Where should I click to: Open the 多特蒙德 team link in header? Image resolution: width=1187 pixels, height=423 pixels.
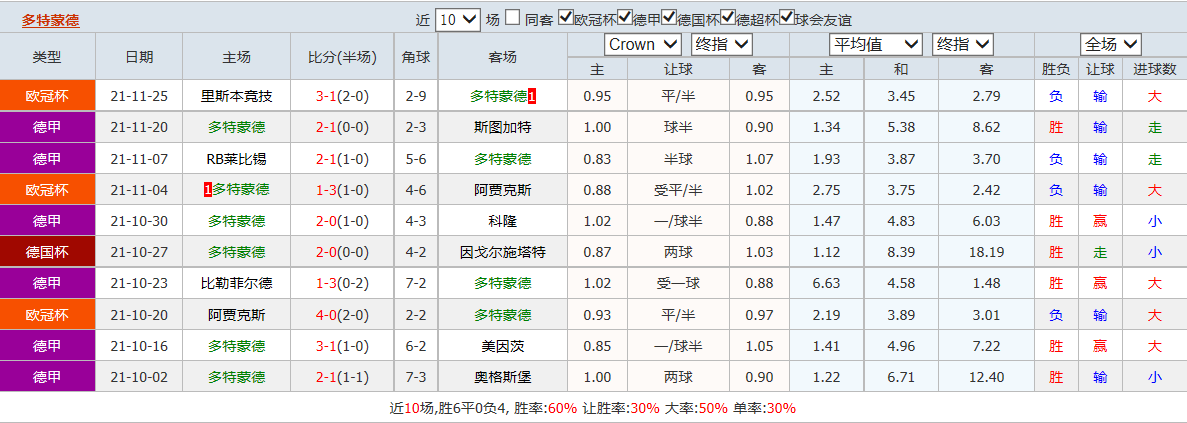coord(50,20)
